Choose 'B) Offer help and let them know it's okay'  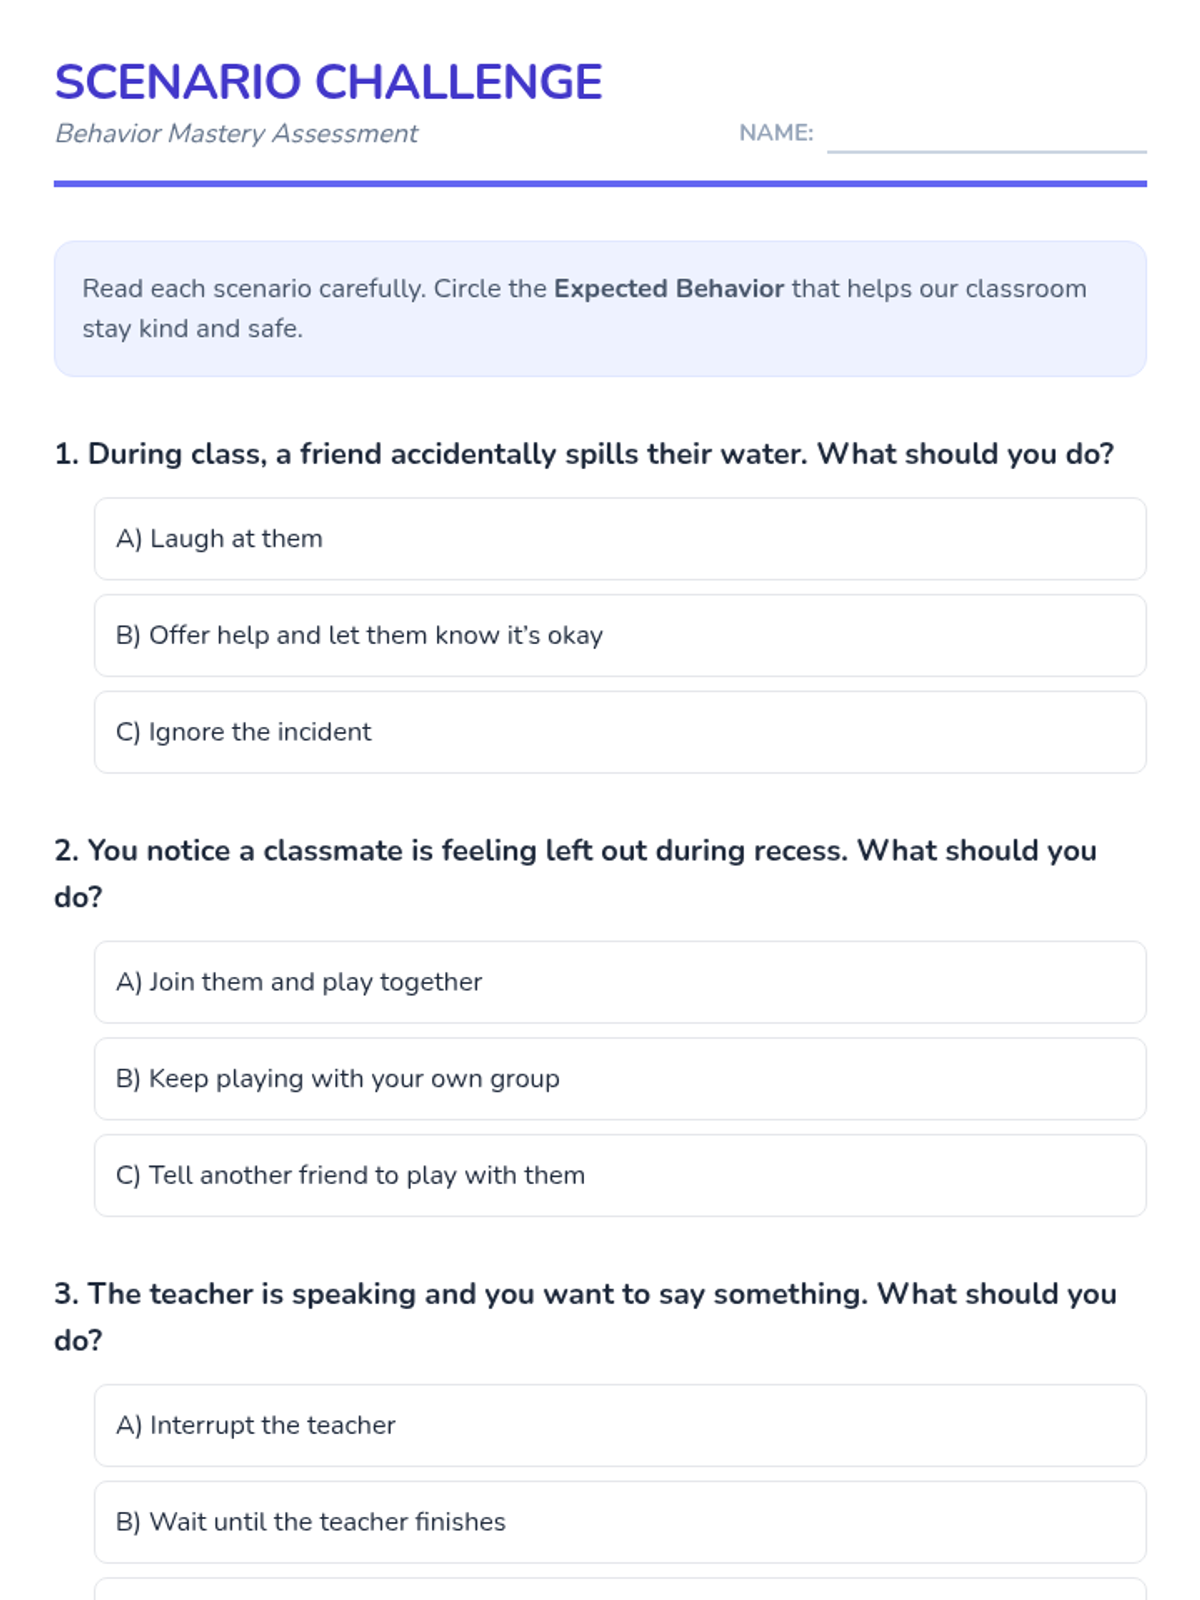coord(620,636)
